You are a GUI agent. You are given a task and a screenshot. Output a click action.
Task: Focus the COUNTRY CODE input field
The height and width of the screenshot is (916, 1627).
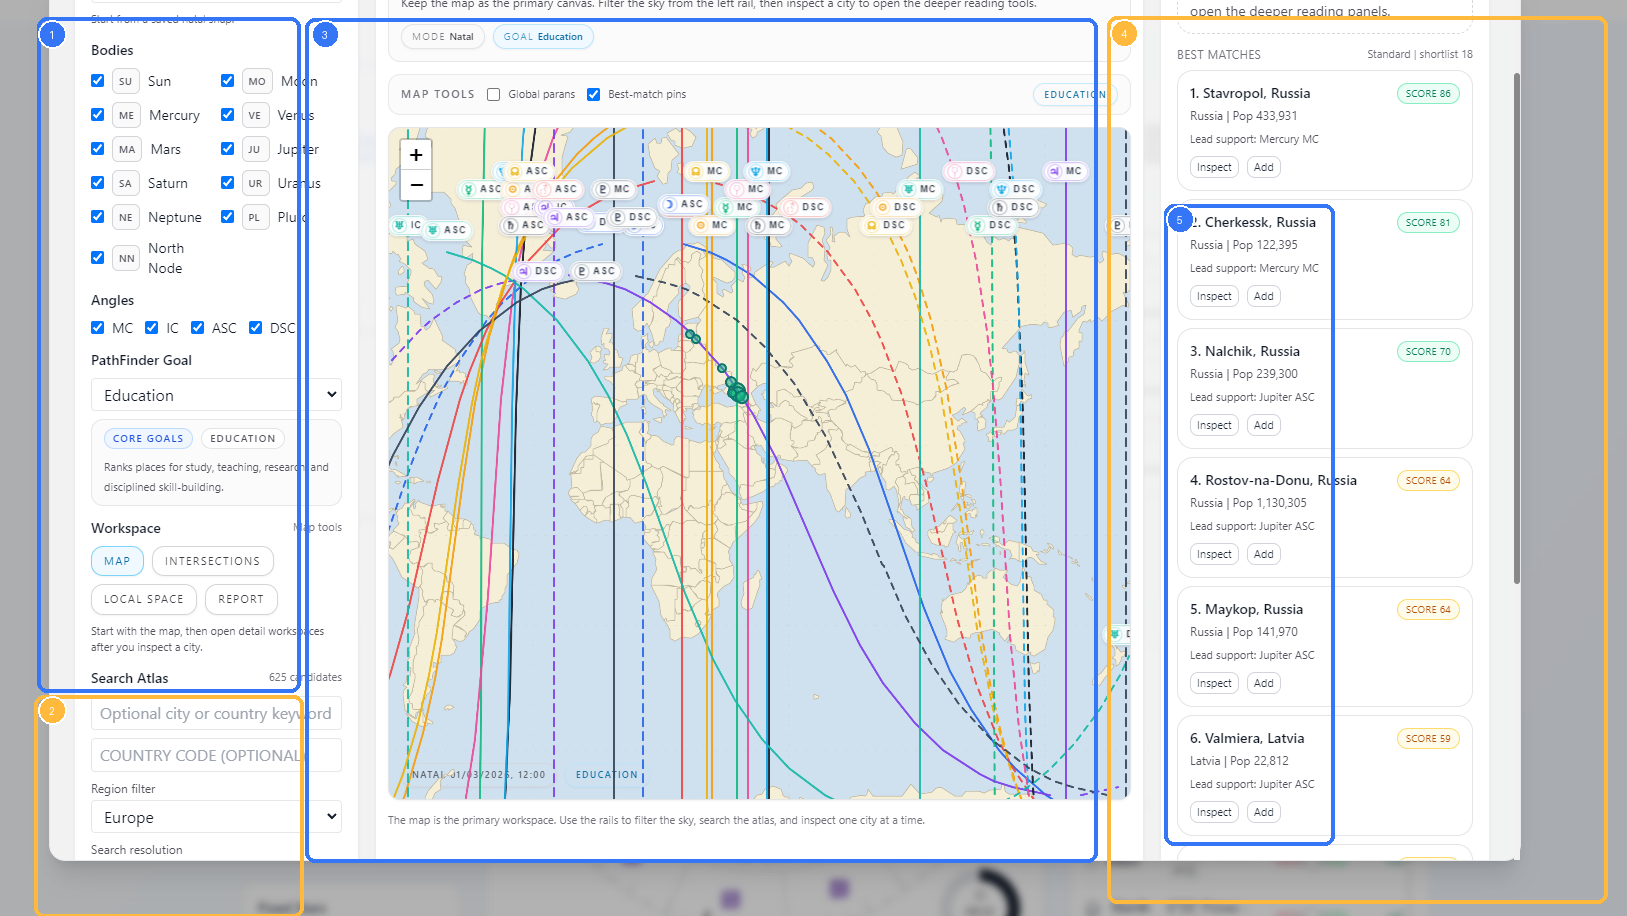coord(216,755)
